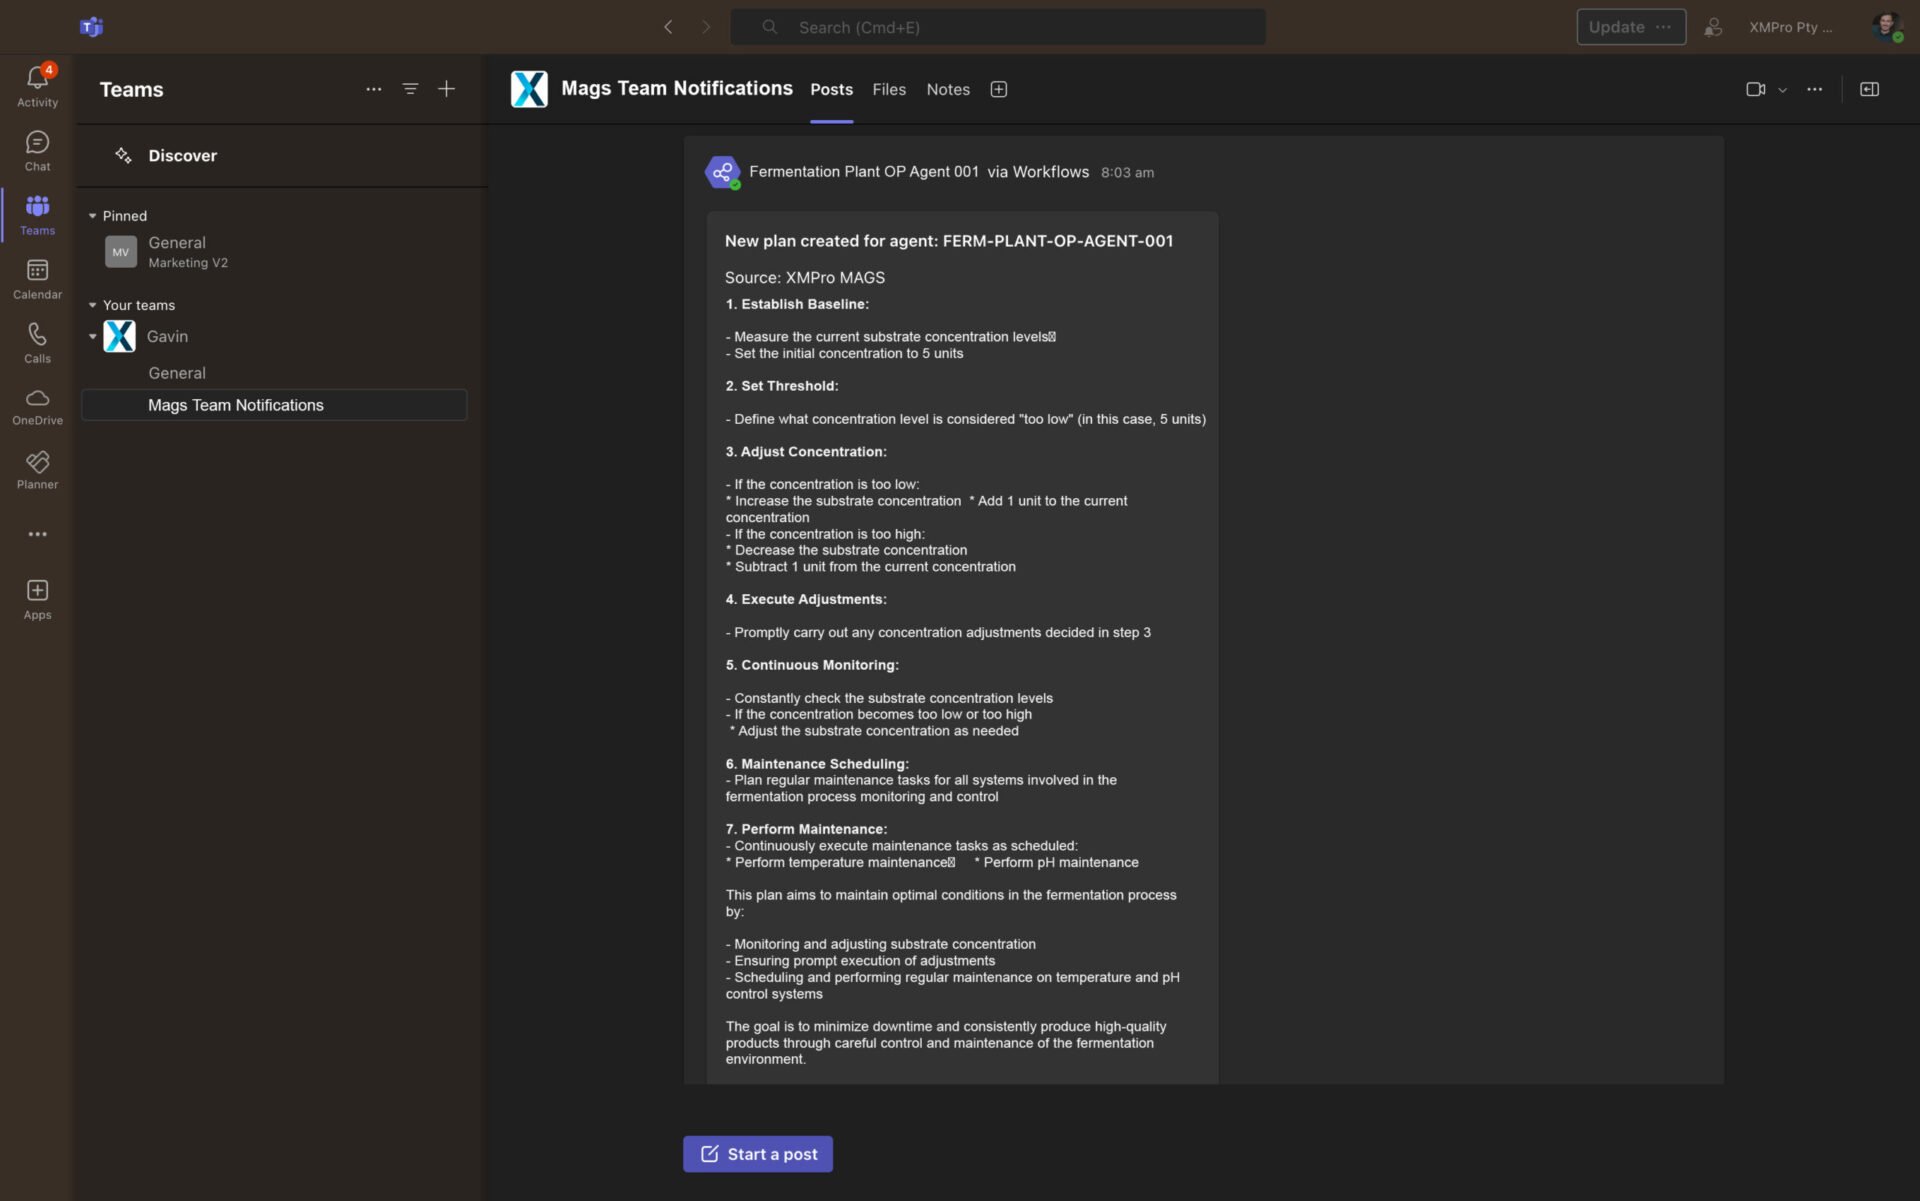The height and width of the screenshot is (1201, 1920).
Task: Toggle the channel side pane icon
Action: pyautogui.click(x=1869, y=89)
